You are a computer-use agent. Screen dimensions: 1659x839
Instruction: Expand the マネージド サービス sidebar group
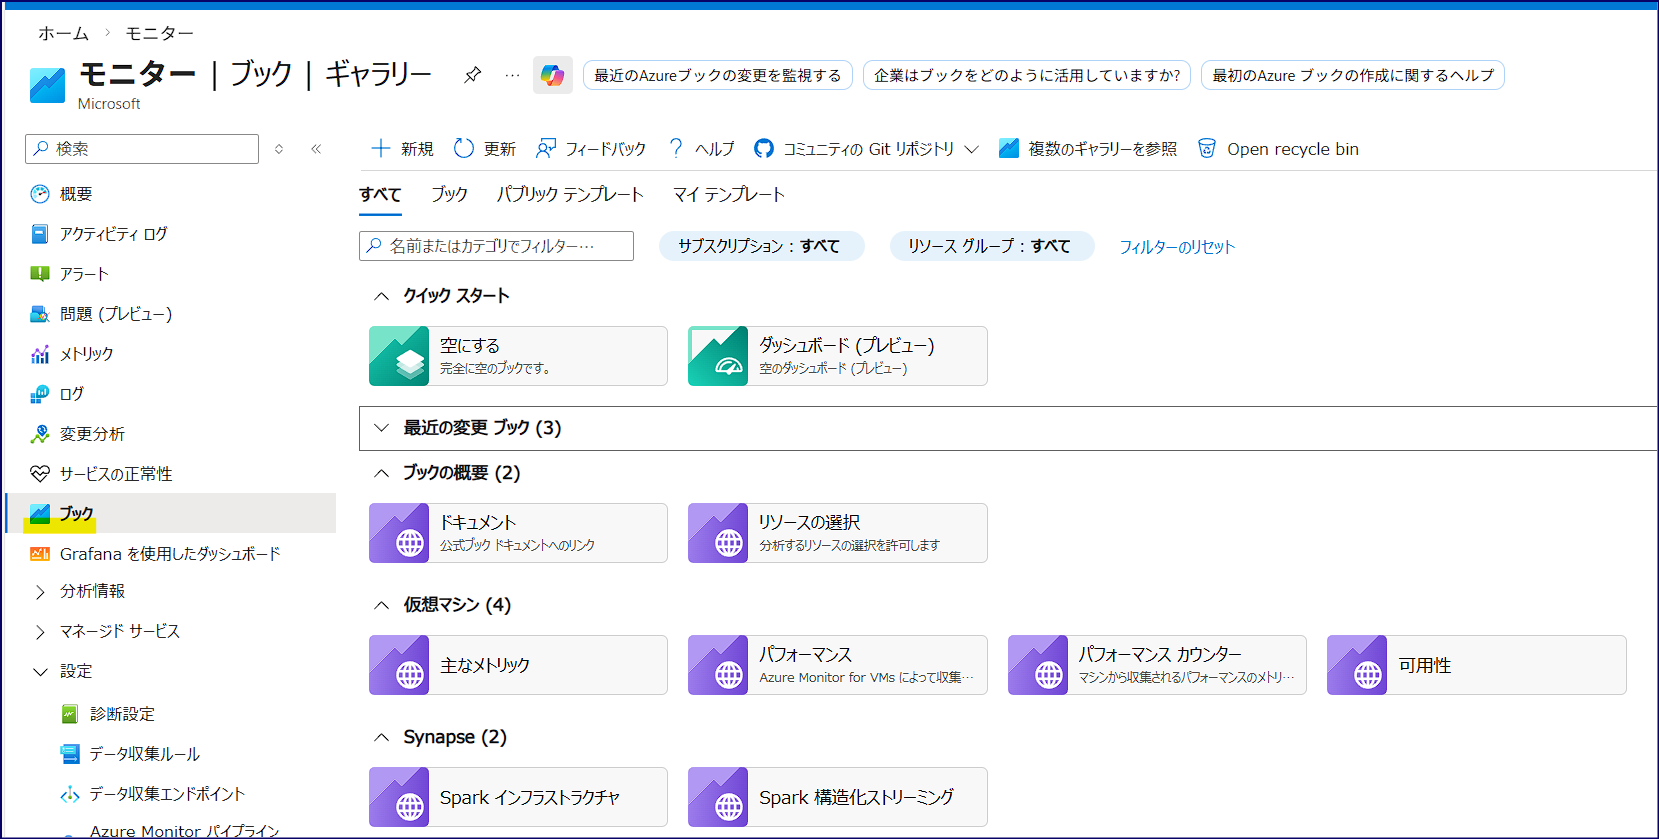click(40, 632)
